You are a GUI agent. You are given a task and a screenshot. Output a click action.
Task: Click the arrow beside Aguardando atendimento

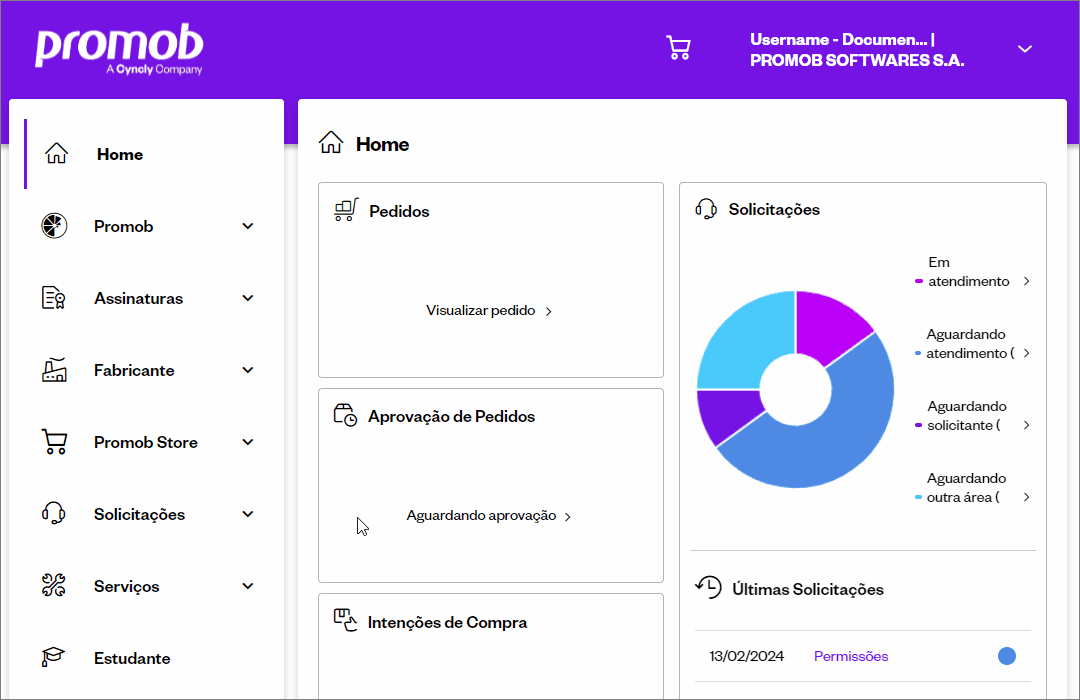(x=1026, y=353)
